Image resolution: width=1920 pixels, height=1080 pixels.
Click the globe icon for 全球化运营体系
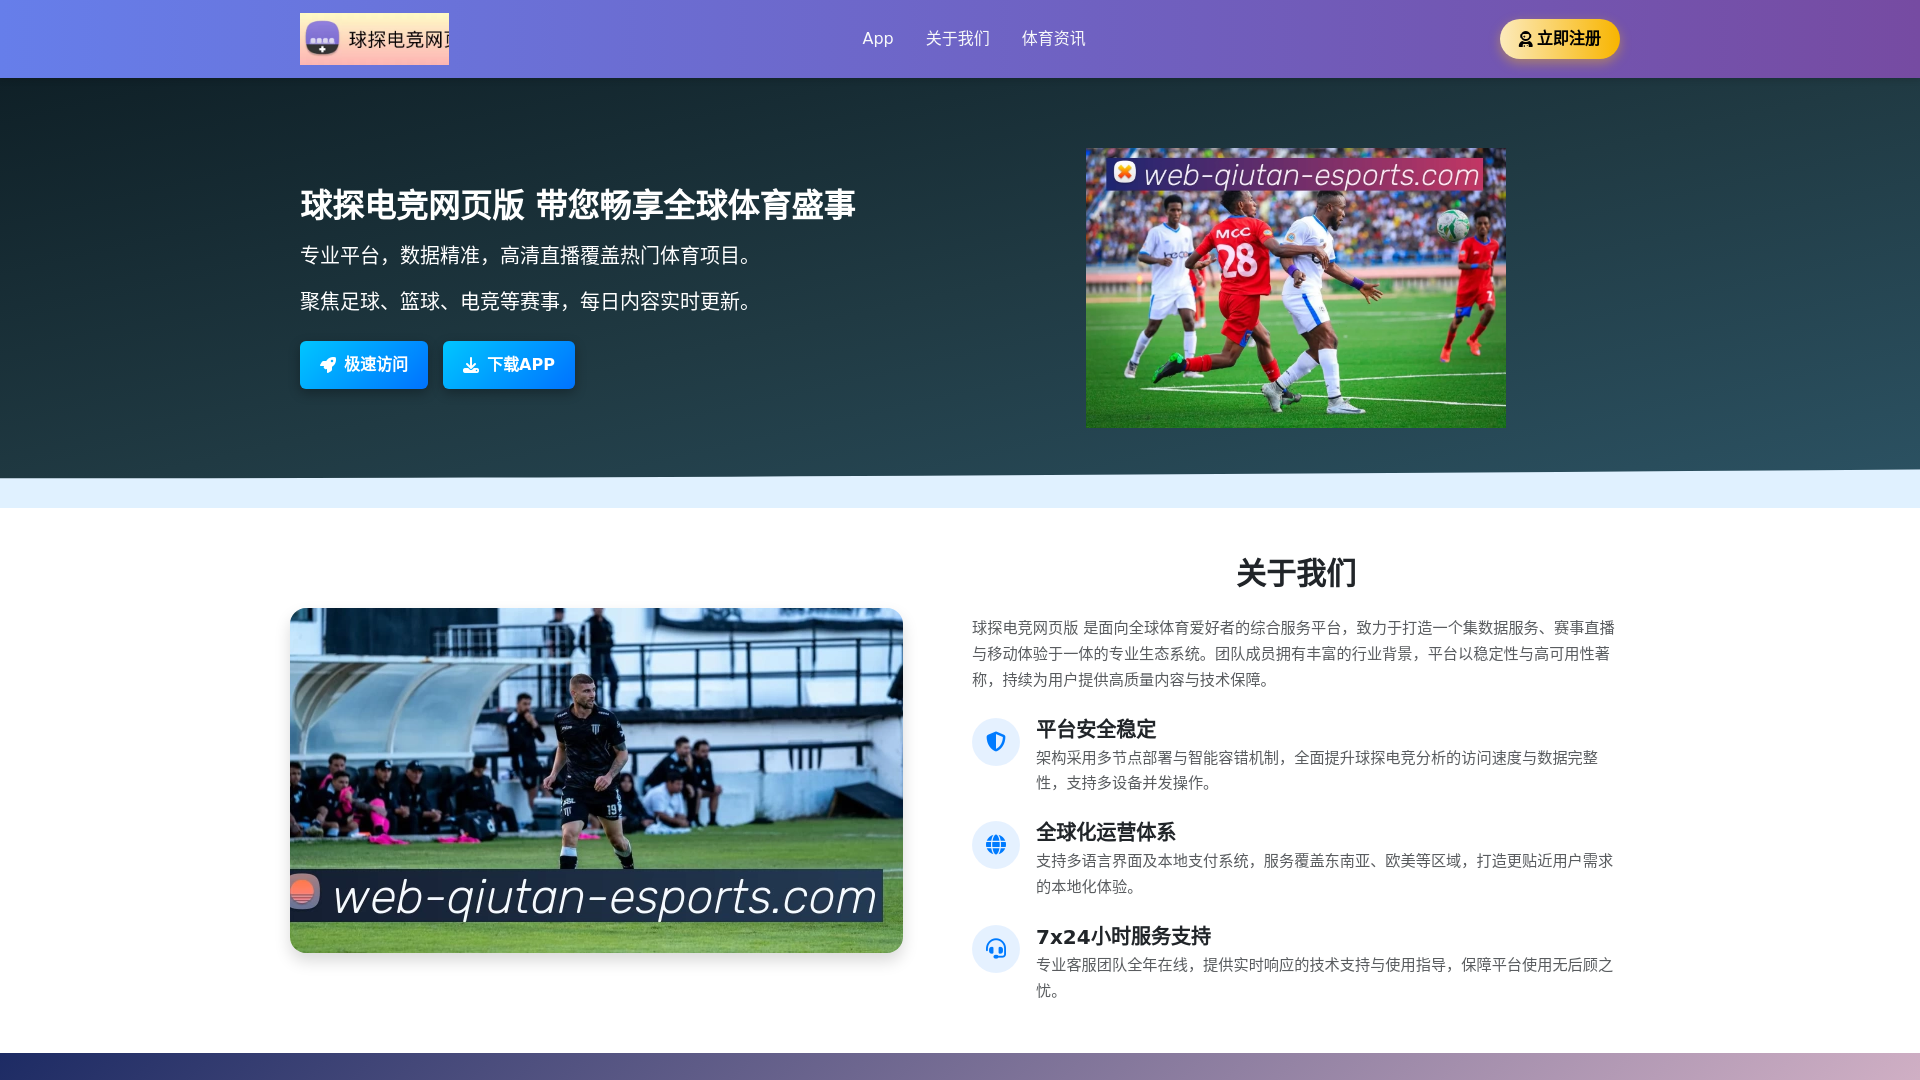996,845
